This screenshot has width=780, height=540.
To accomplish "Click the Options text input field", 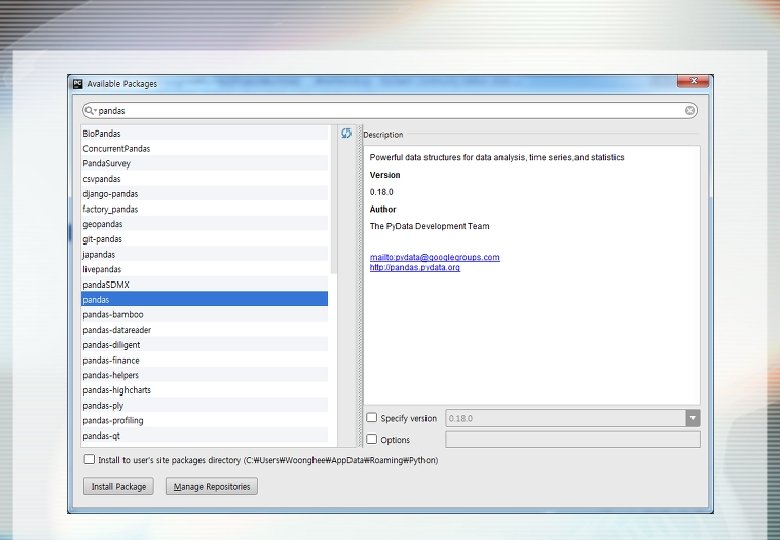I will pyautogui.click(x=573, y=440).
